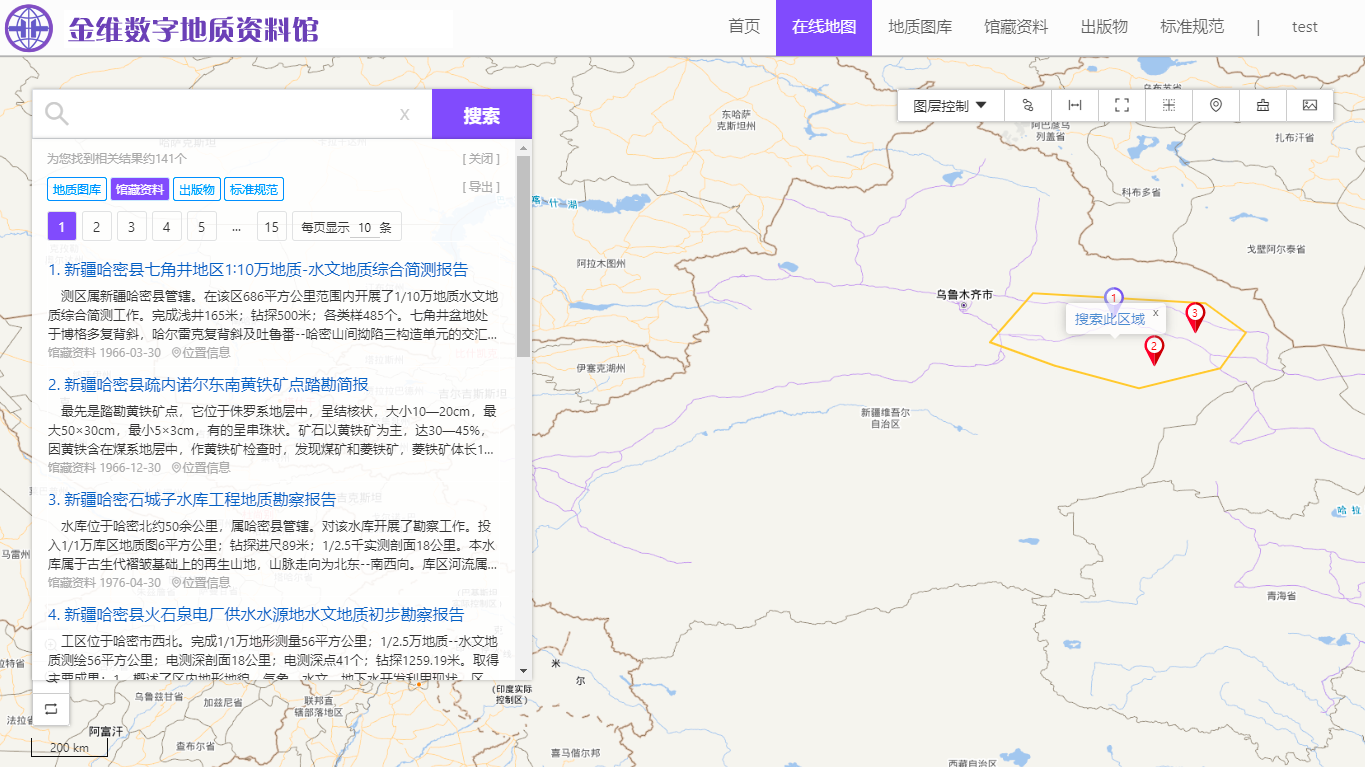Click red map marker number 2
The width and height of the screenshot is (1365, 767).
click(x=1154, y=350)
